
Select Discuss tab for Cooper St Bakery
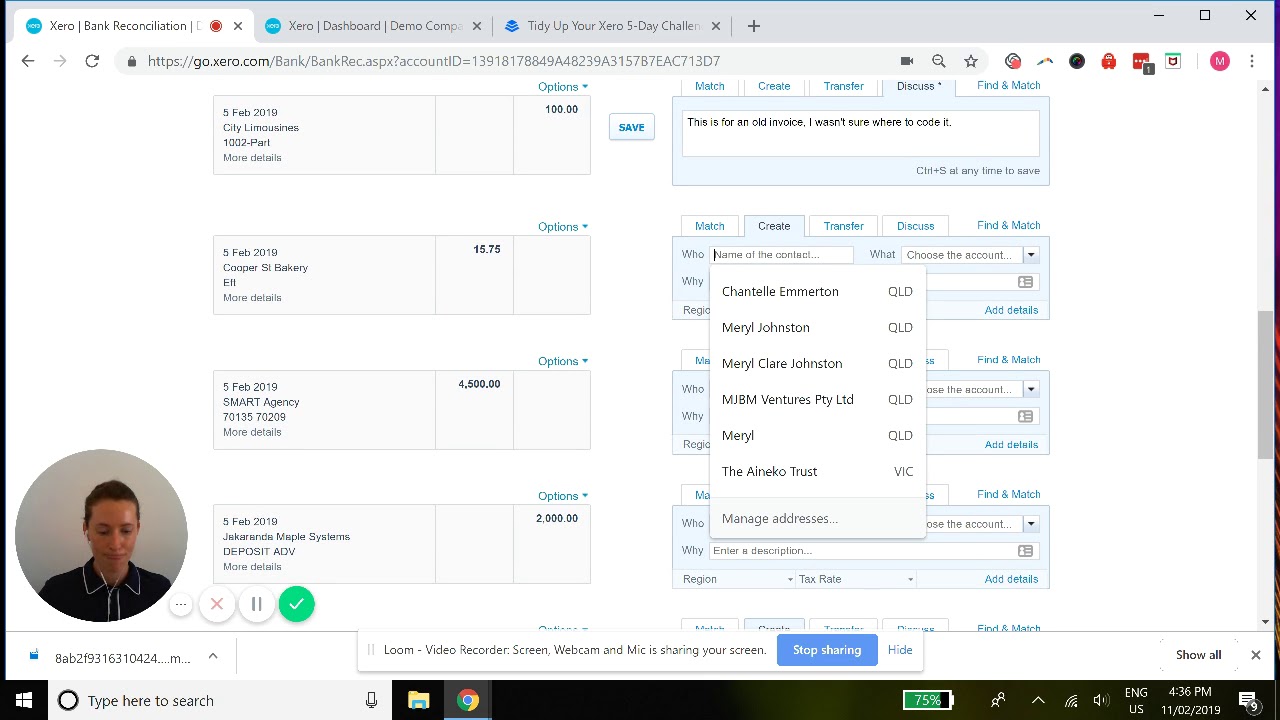point(915,226)
